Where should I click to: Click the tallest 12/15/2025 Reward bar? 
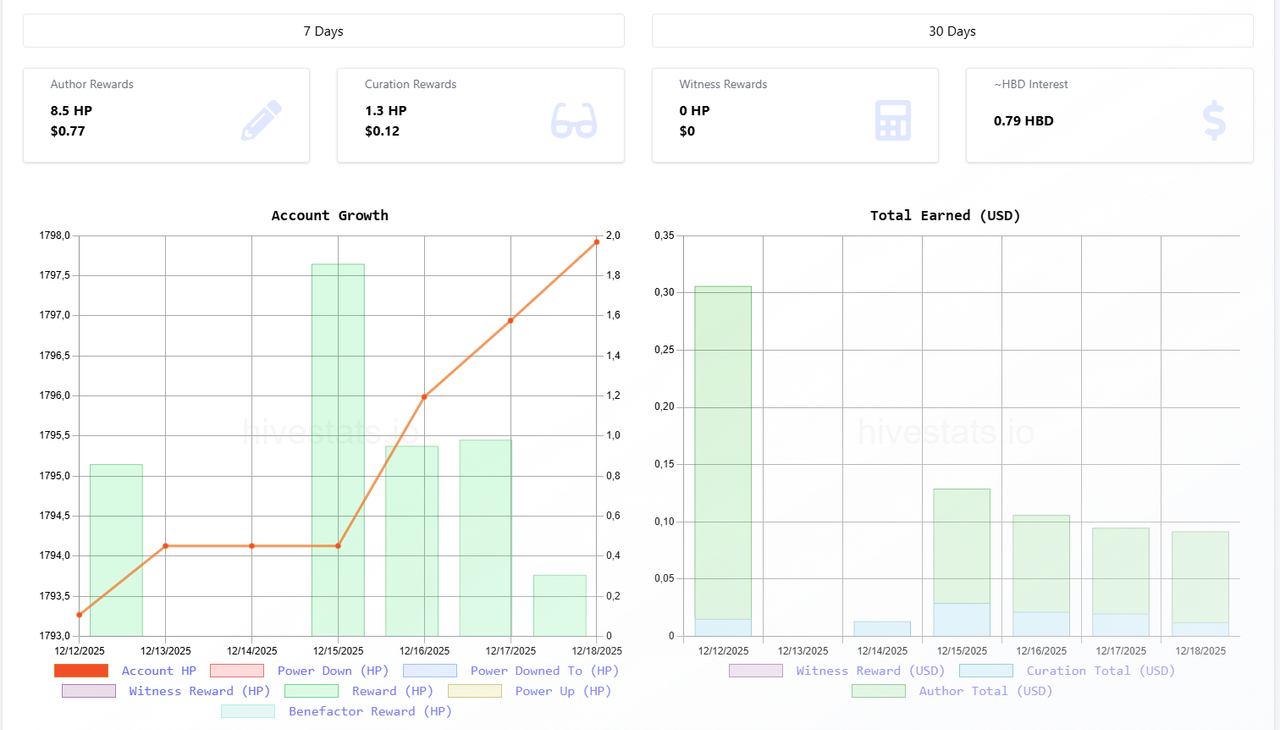click(338, 450)
